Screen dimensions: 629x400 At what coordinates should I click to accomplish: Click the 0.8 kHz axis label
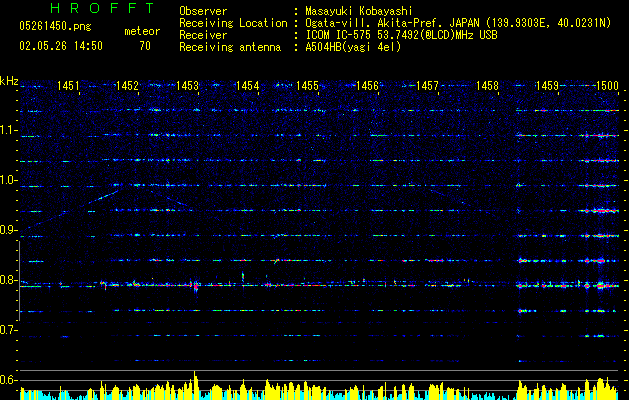(9, 280)
